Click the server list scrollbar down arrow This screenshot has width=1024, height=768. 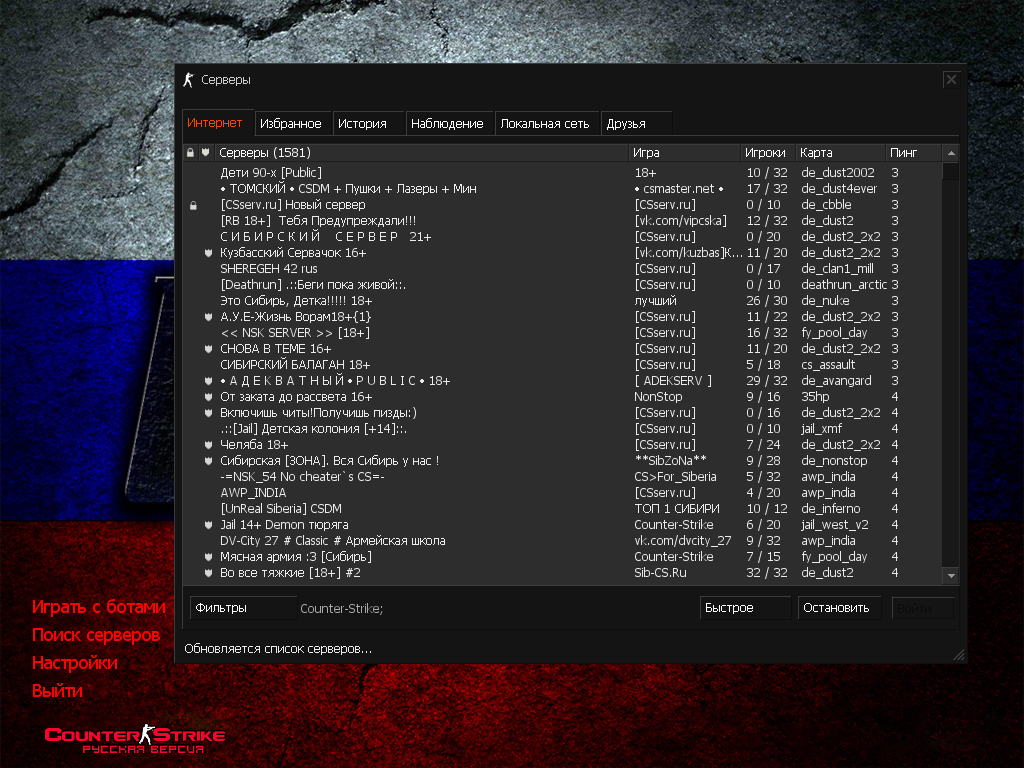pyautogui.click(x=951, y=575)
